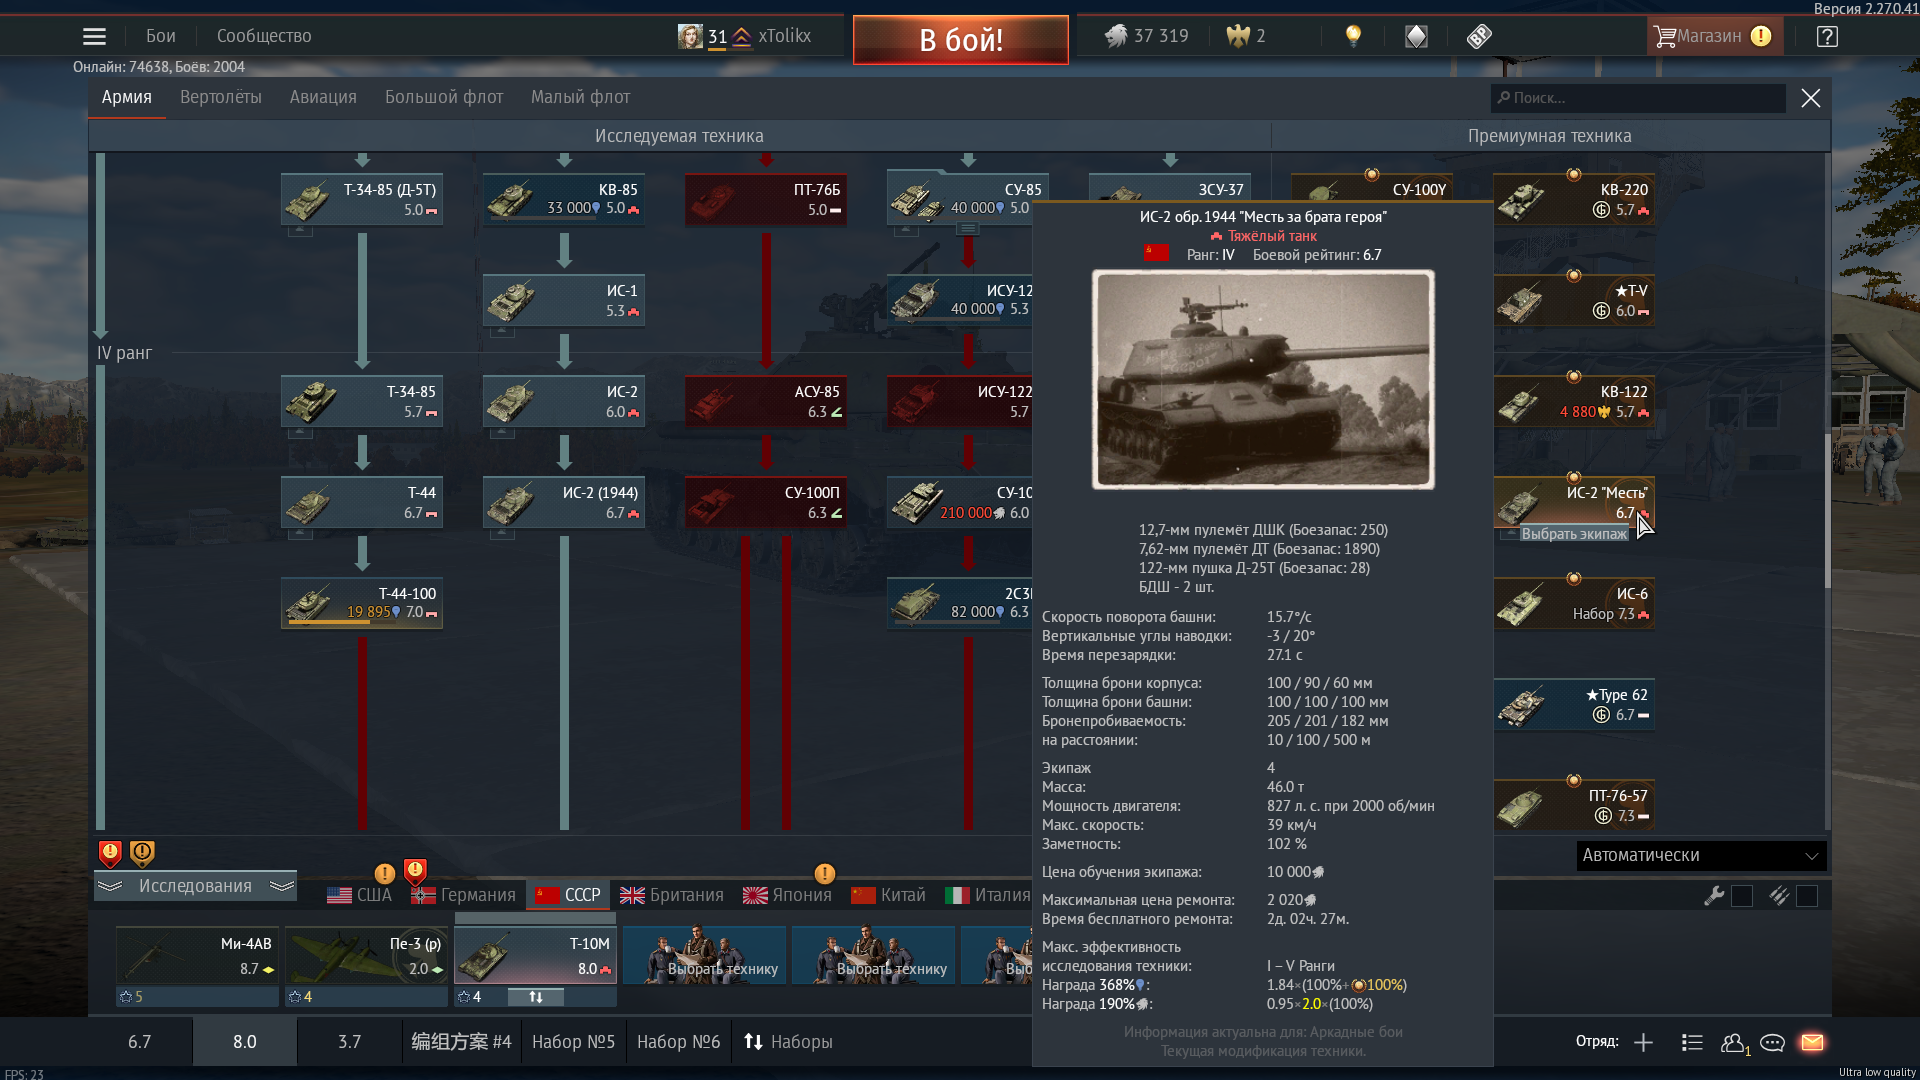Open the help question mark icon

pos(1827,36)
